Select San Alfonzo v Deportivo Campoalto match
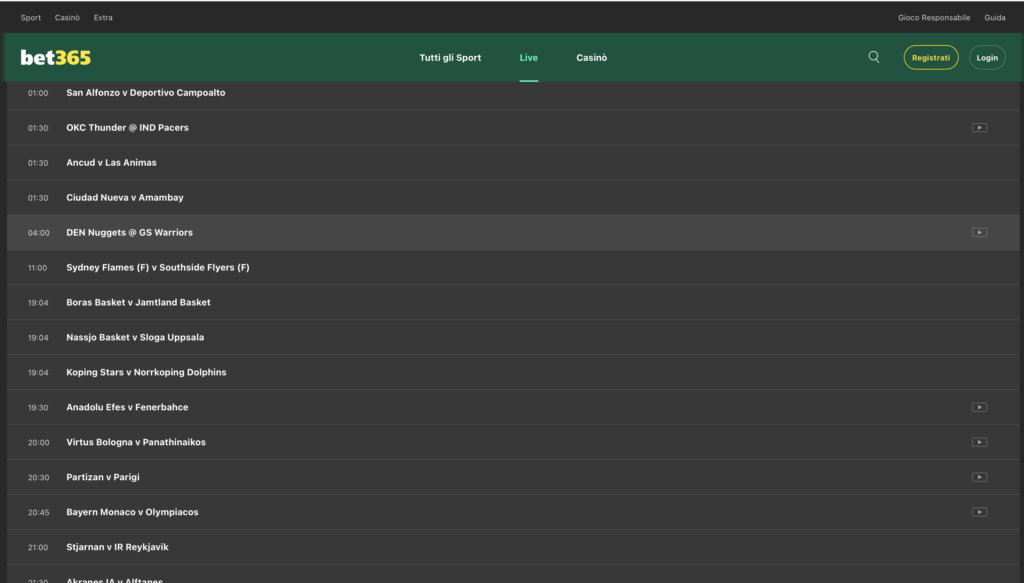The image size is (1024, 583). click(x=146, y=93)
